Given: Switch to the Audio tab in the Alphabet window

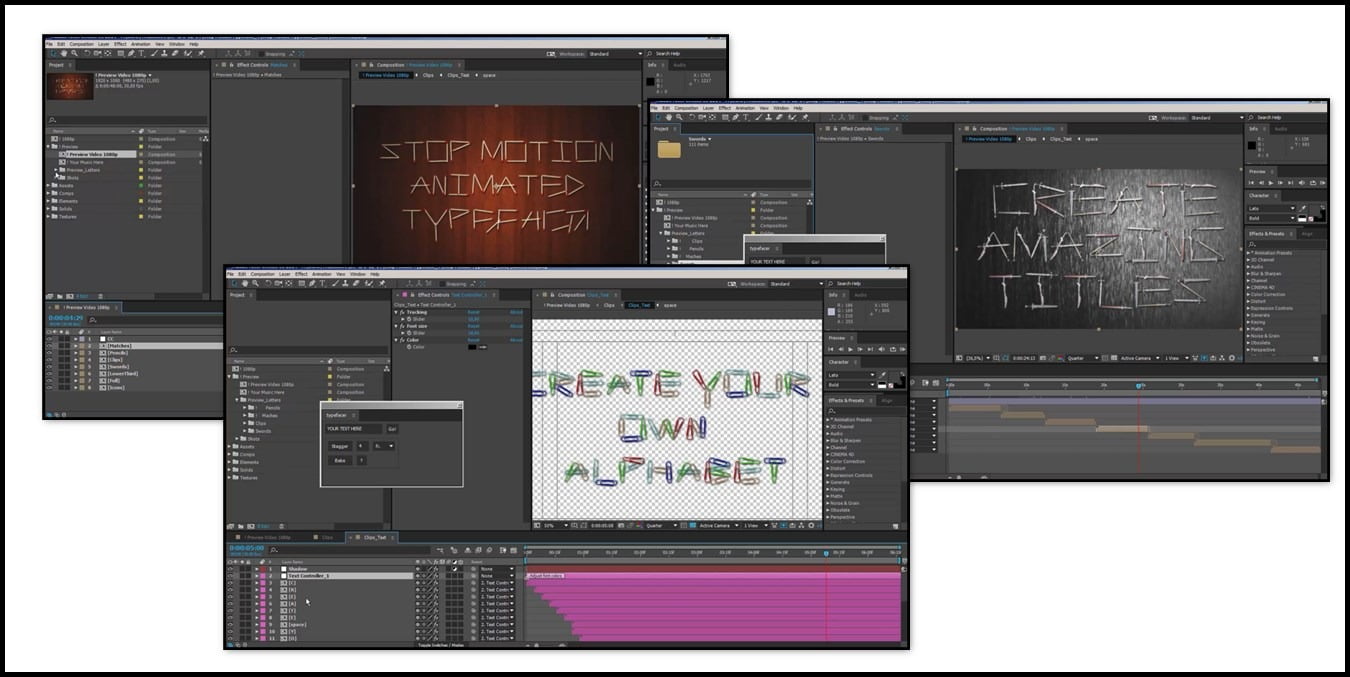Looking at the screenshot, I should point(861,295).
